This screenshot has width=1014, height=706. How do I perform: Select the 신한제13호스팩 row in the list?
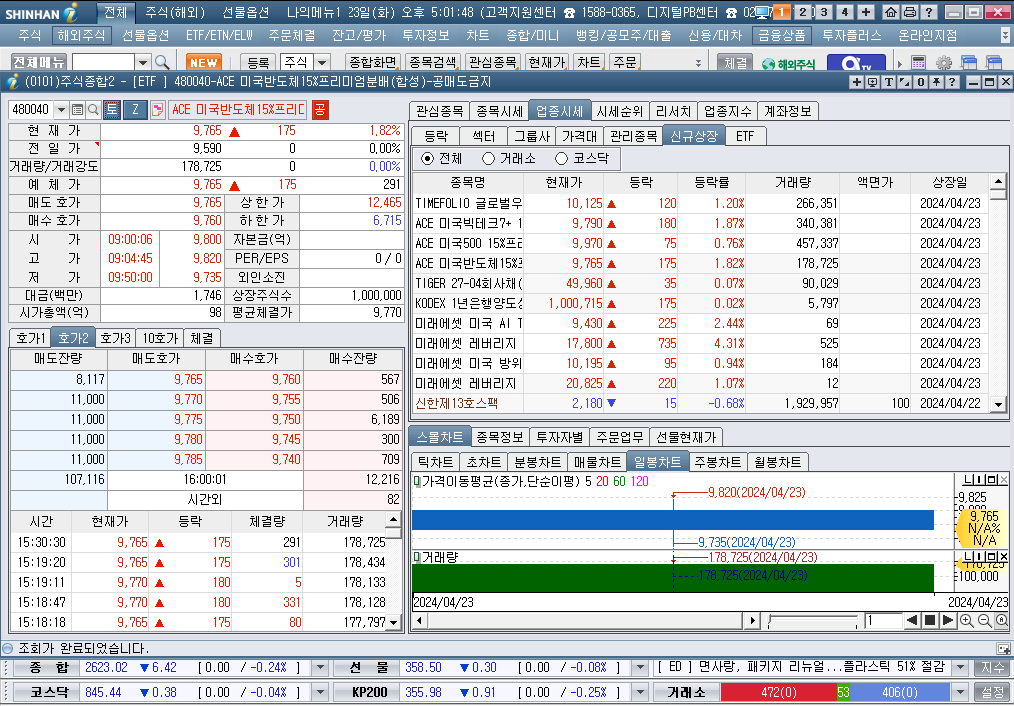pos(700,403)
